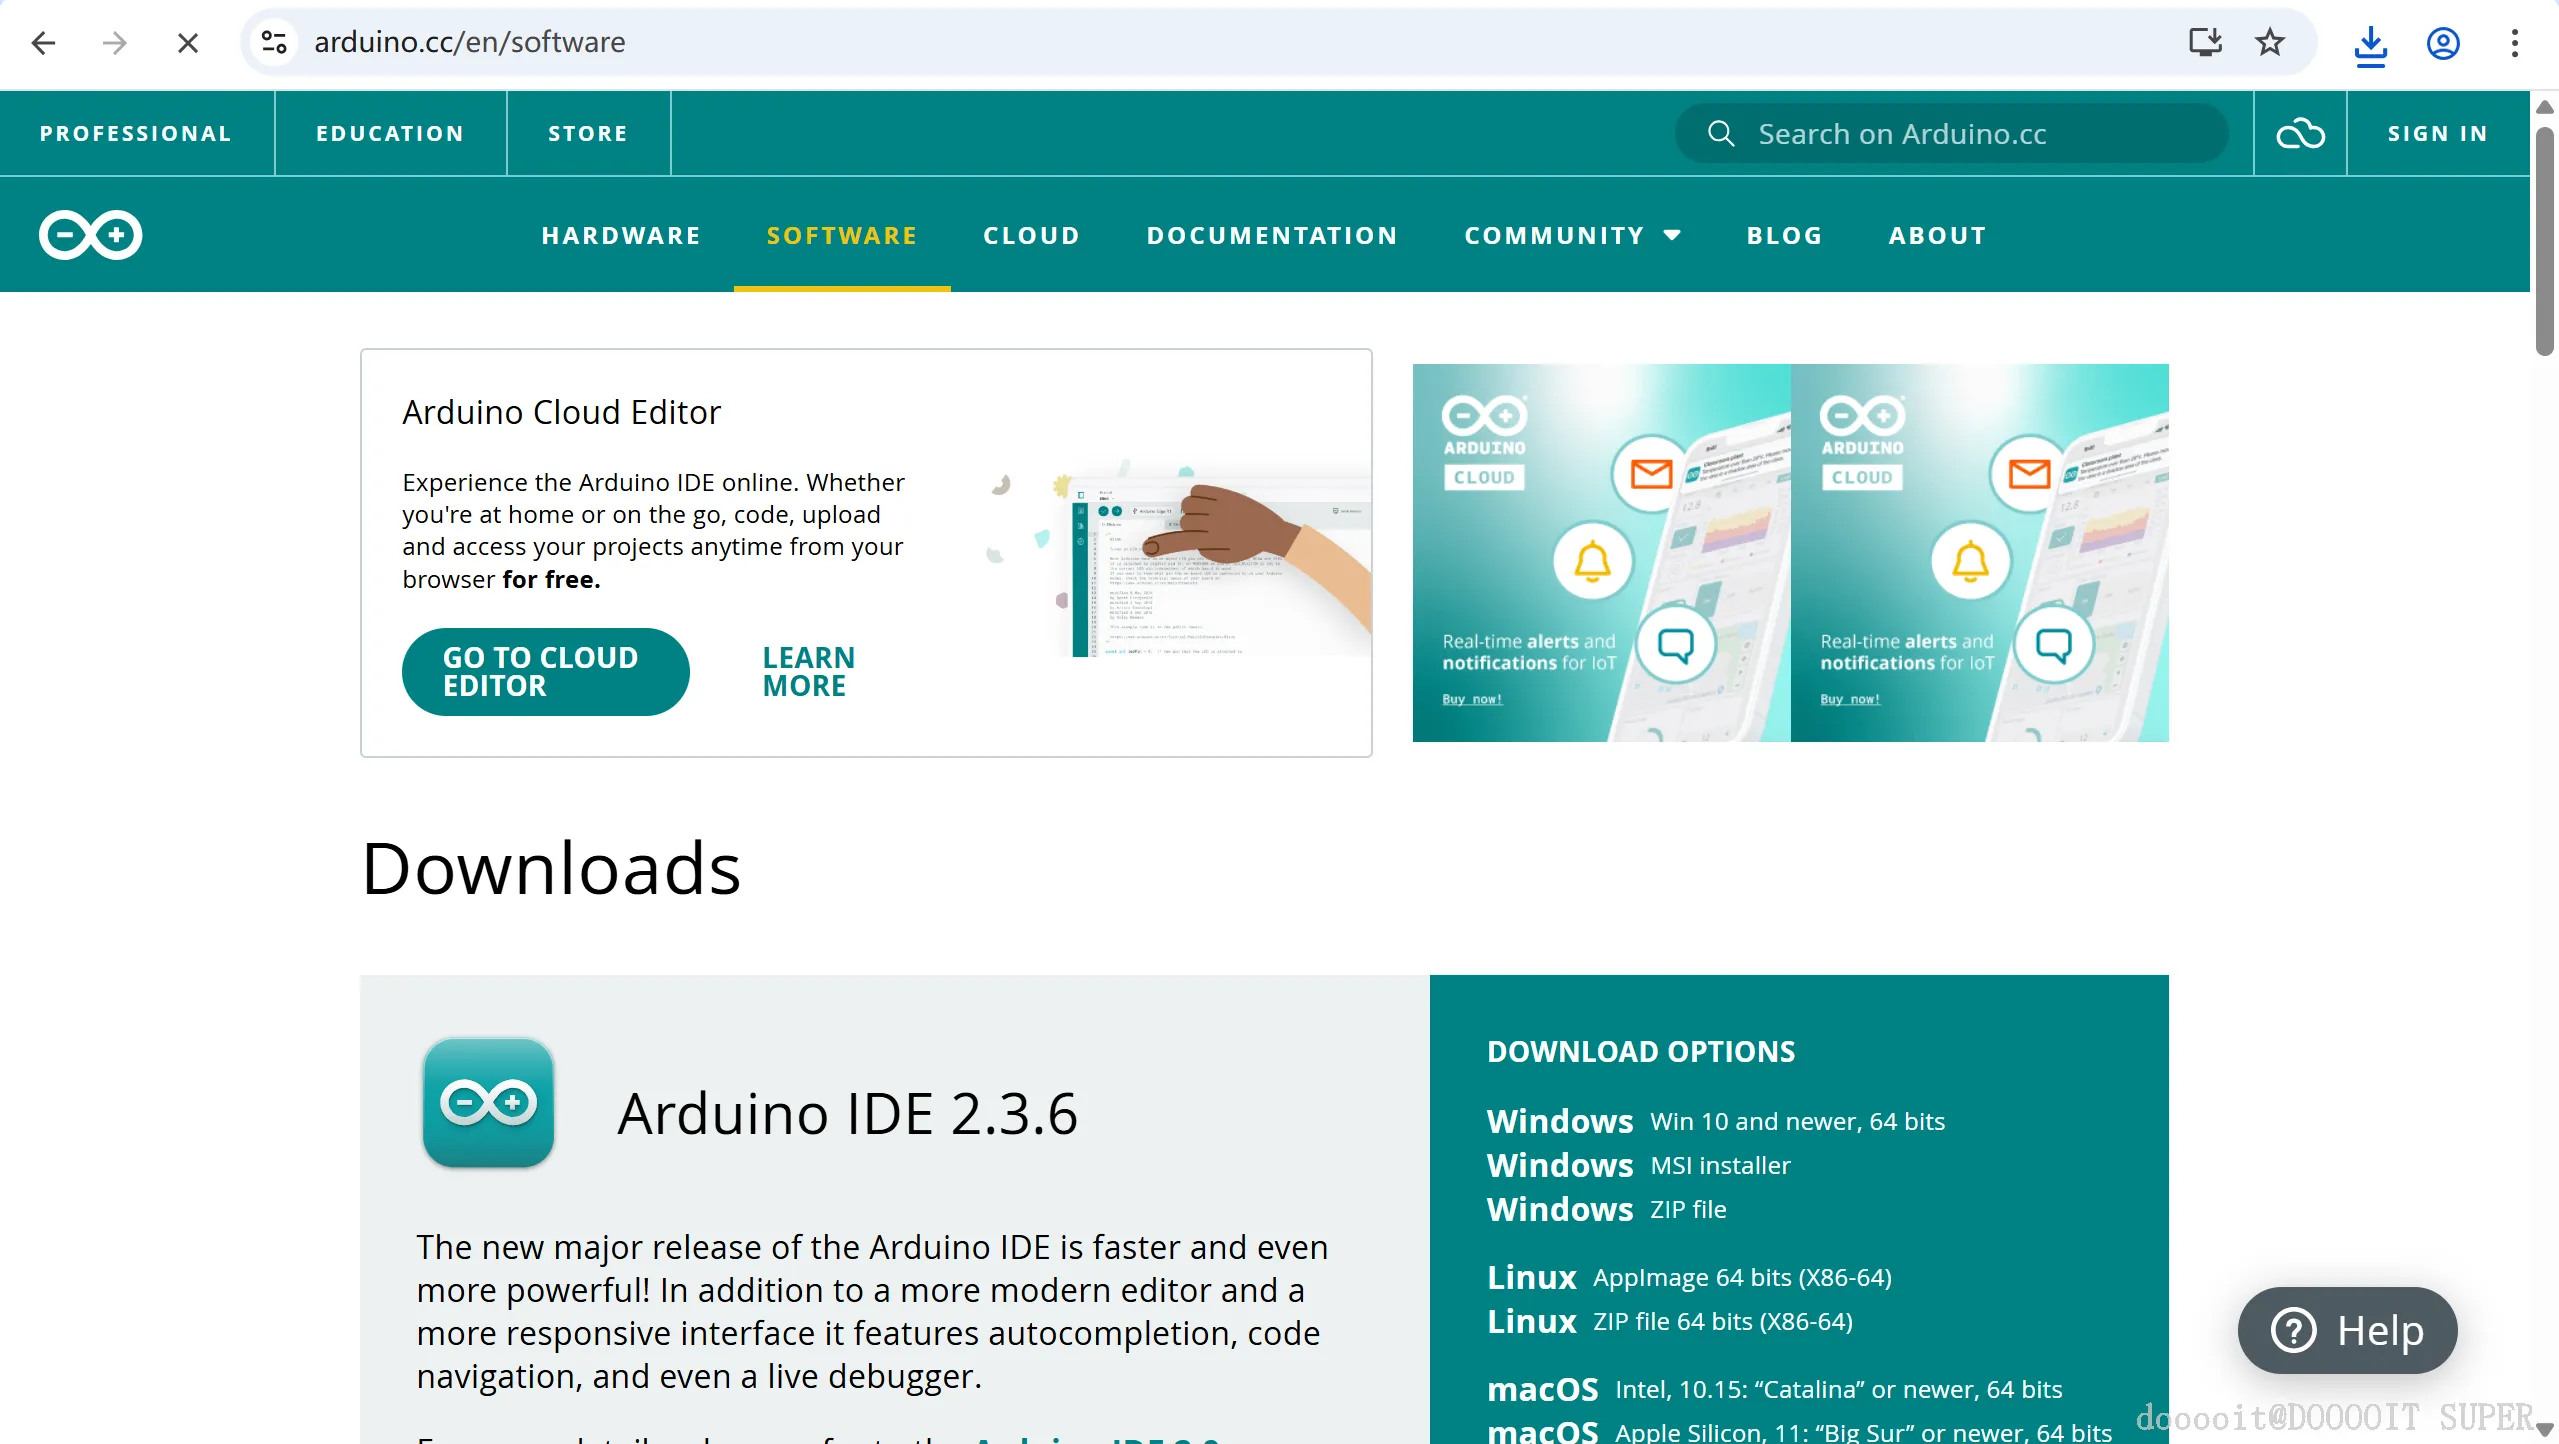
Task: Open the Chrome profile account icon
Action: (2442, 44)
